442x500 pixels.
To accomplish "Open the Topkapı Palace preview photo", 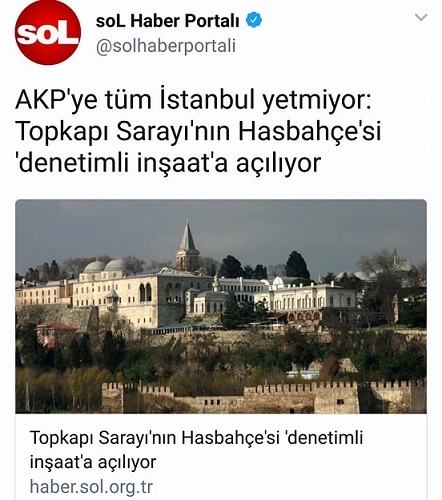I will pos(221,306).
